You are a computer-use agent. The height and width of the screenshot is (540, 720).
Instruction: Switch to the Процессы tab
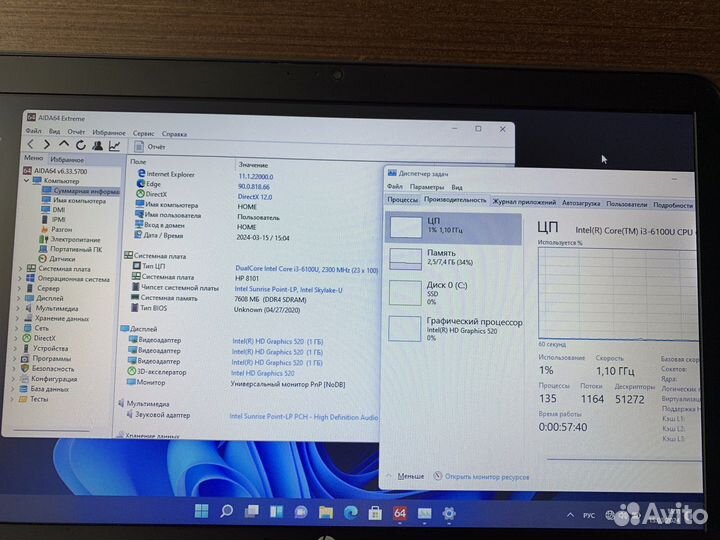pyautogui.click(x=402, y=199)
